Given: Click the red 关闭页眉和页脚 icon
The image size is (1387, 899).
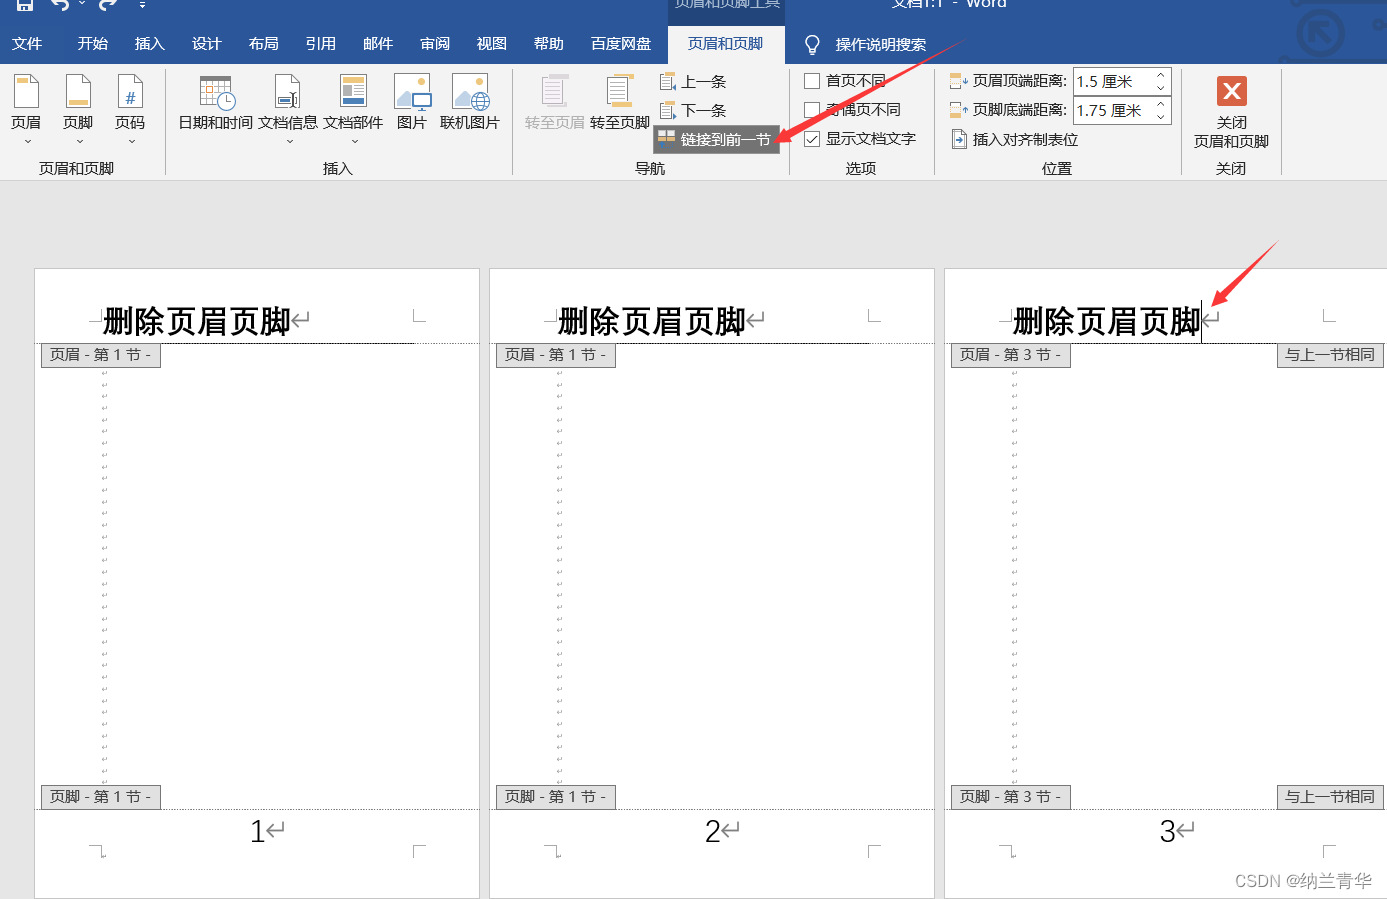Looking at the screenshot, I should pos(1232,91).
